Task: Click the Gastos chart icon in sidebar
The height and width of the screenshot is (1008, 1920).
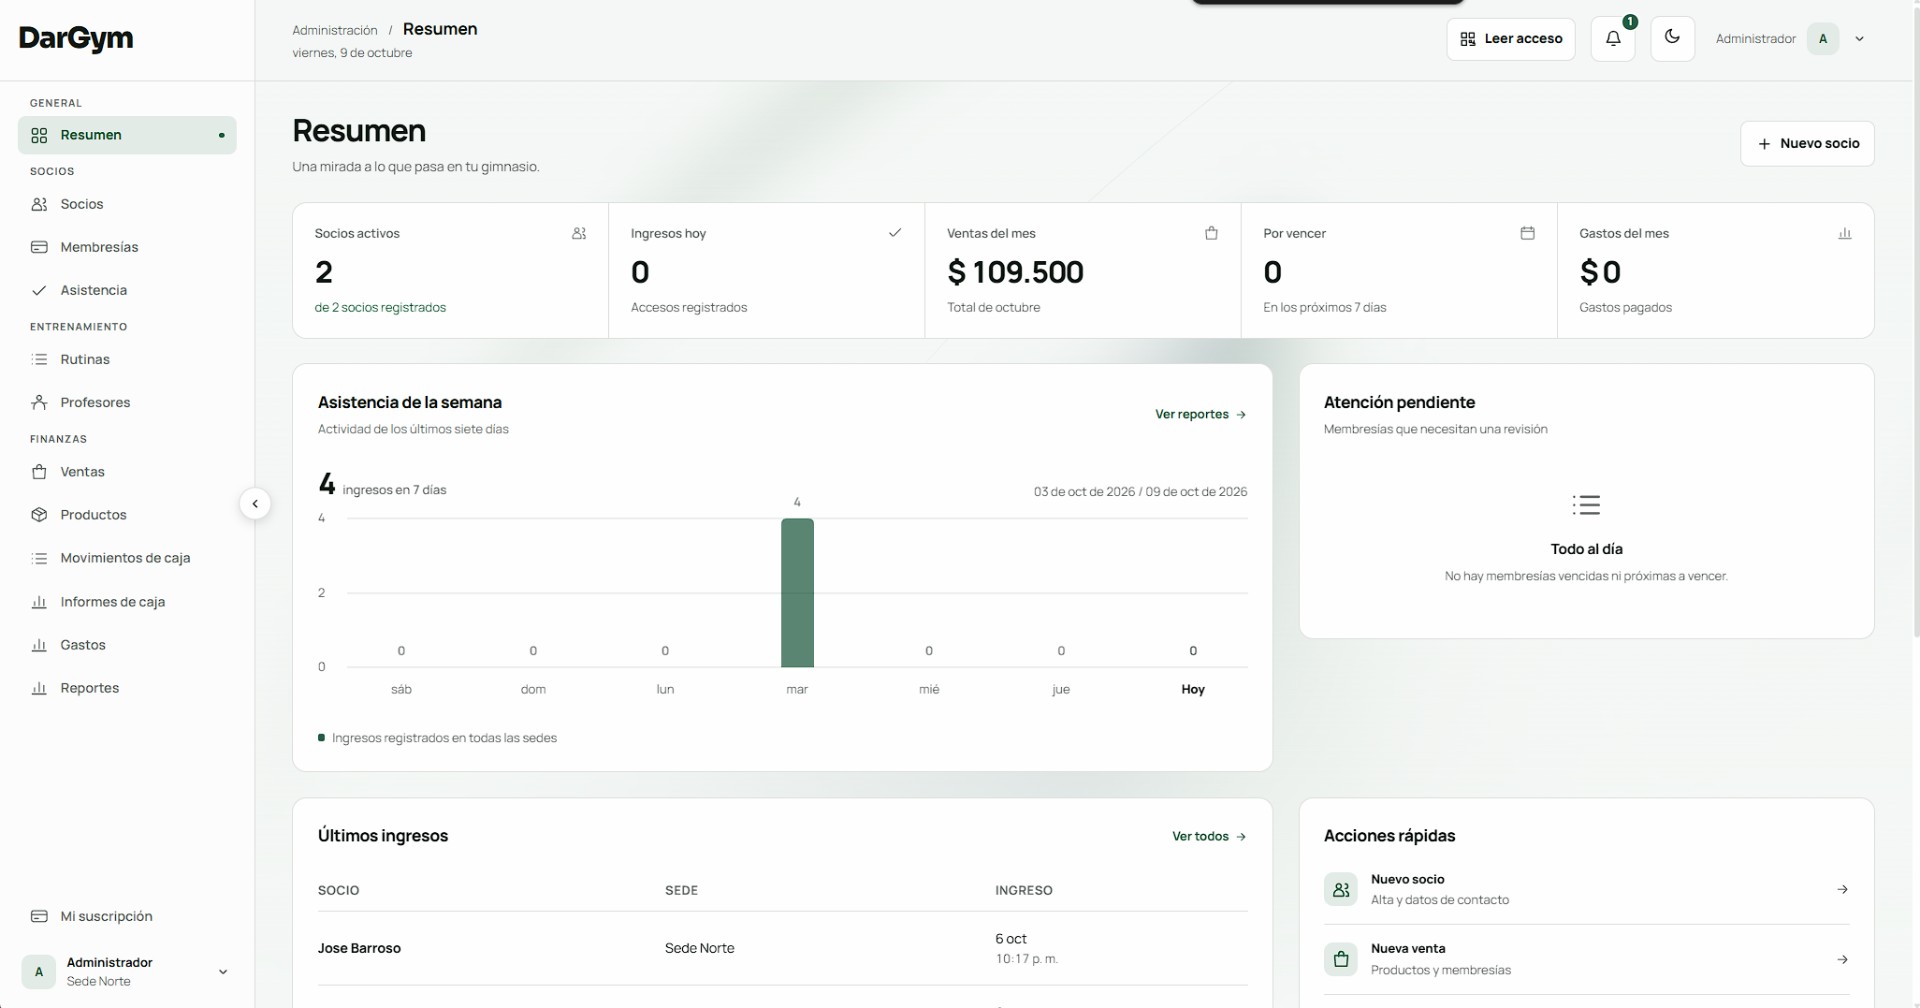Action: click(39, 645)
